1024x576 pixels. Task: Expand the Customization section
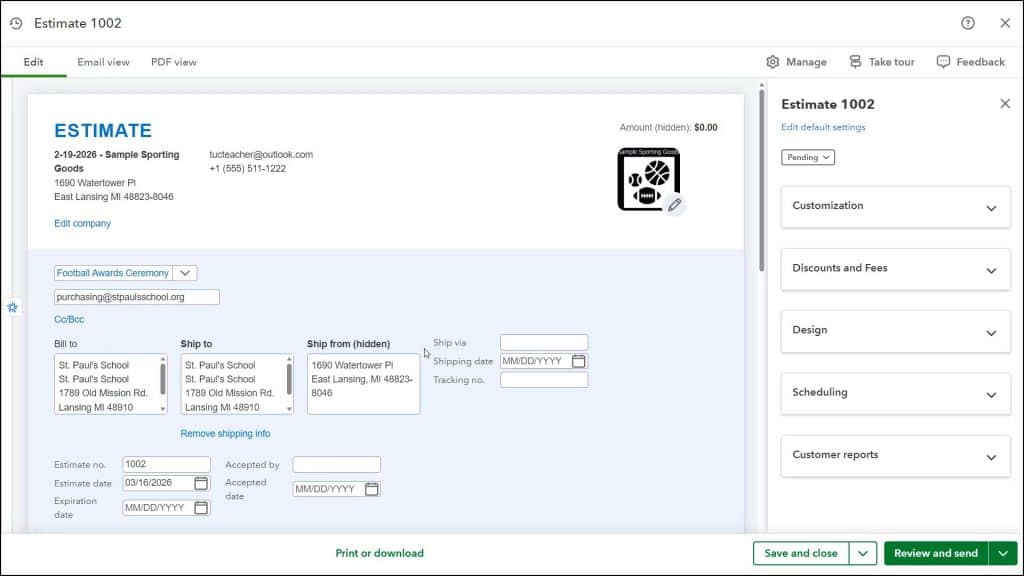tap(895, 206)
